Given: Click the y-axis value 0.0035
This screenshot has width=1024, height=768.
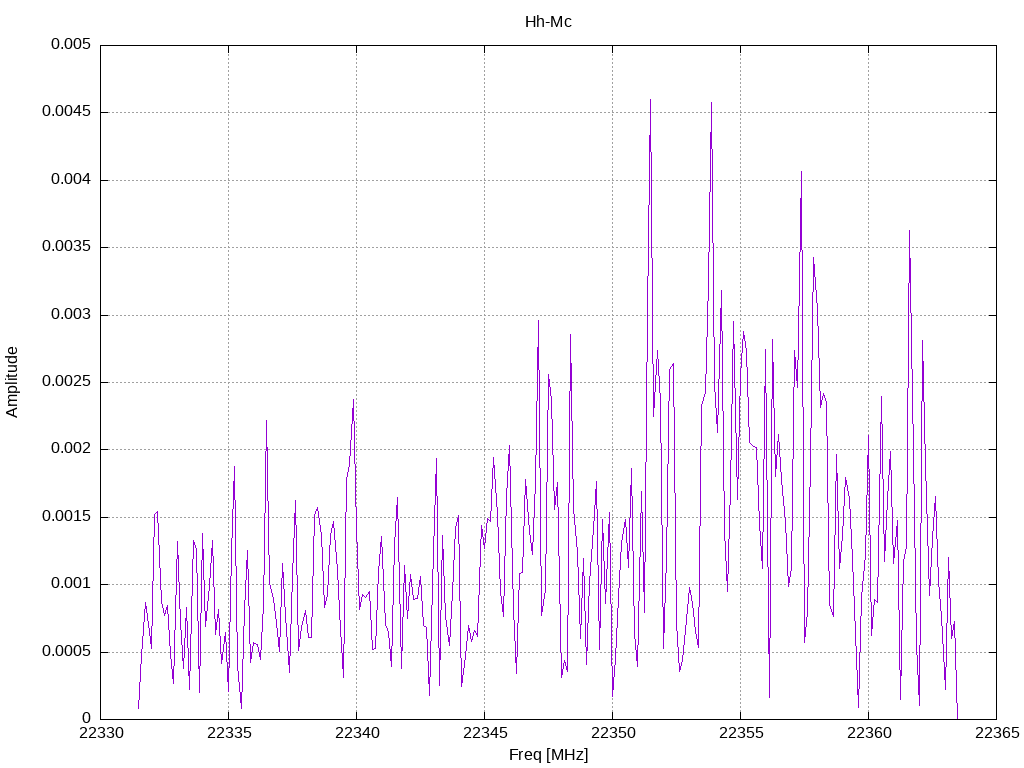Looking at the screenshot, I should 66,247.
